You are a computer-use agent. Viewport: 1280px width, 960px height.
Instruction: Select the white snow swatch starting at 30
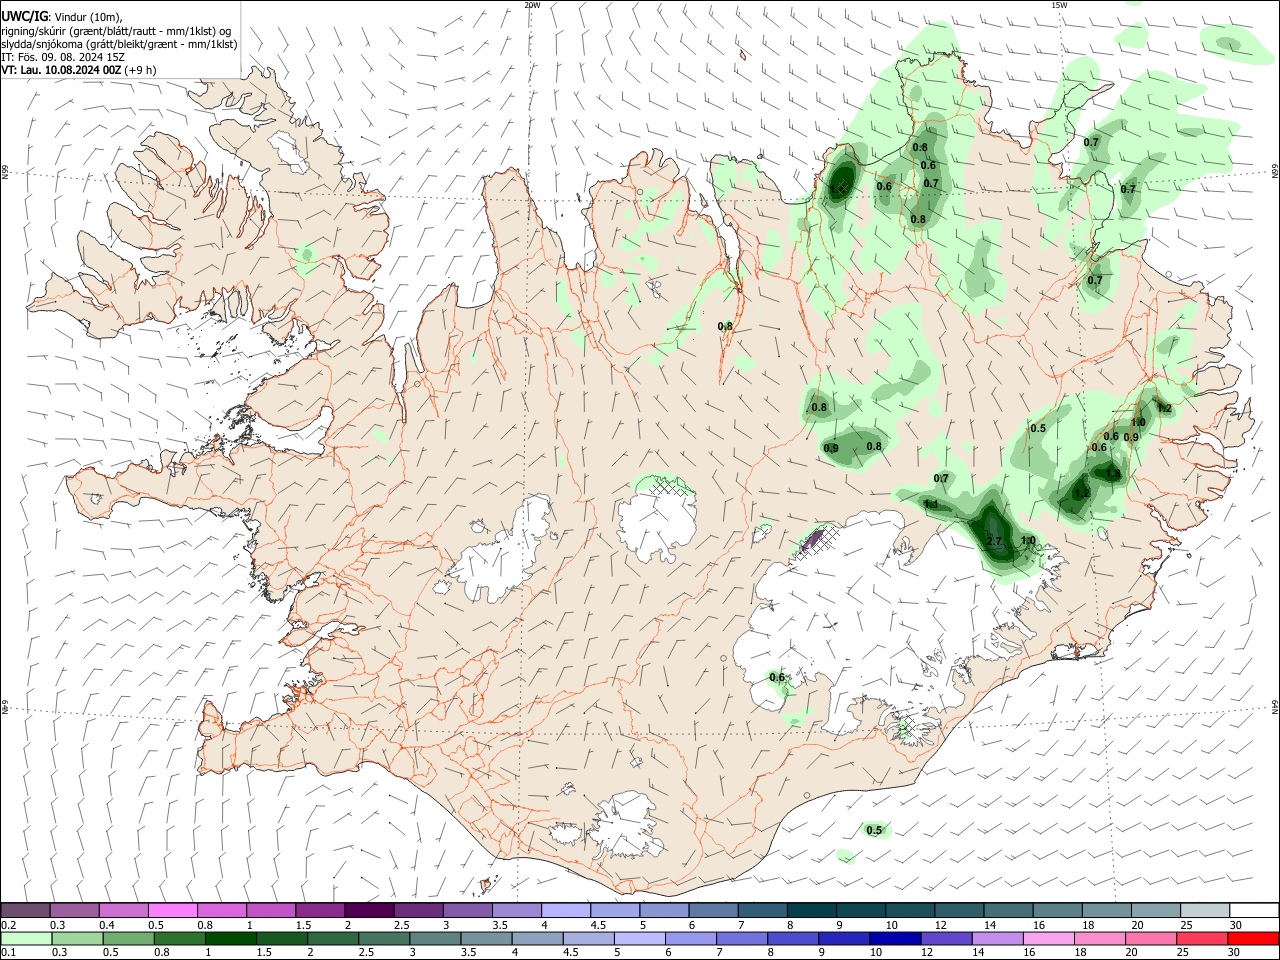[1253, 910]
